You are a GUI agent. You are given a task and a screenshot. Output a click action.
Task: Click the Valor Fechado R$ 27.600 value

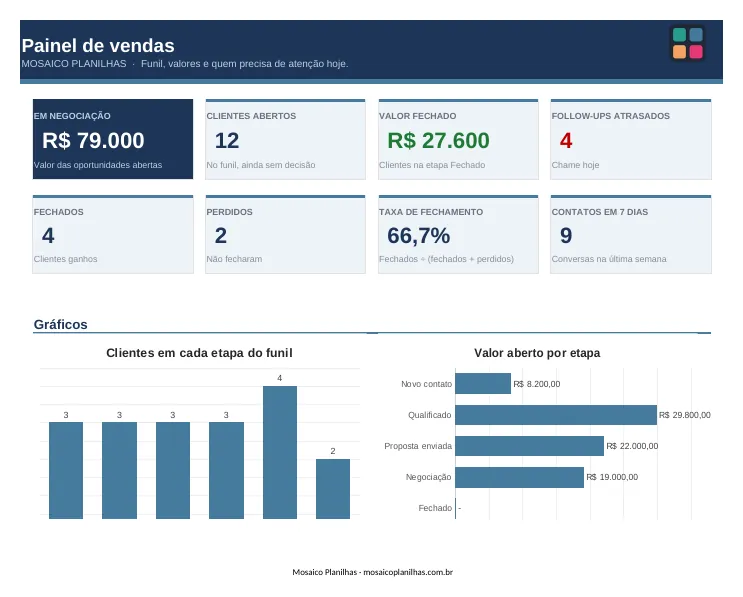point(438,141)
